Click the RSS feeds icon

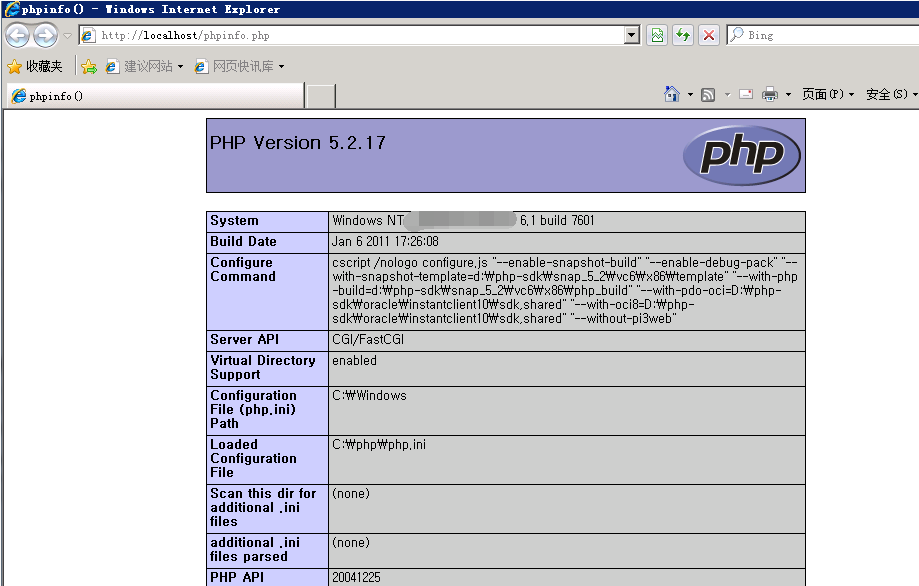(x=708, y=94)
